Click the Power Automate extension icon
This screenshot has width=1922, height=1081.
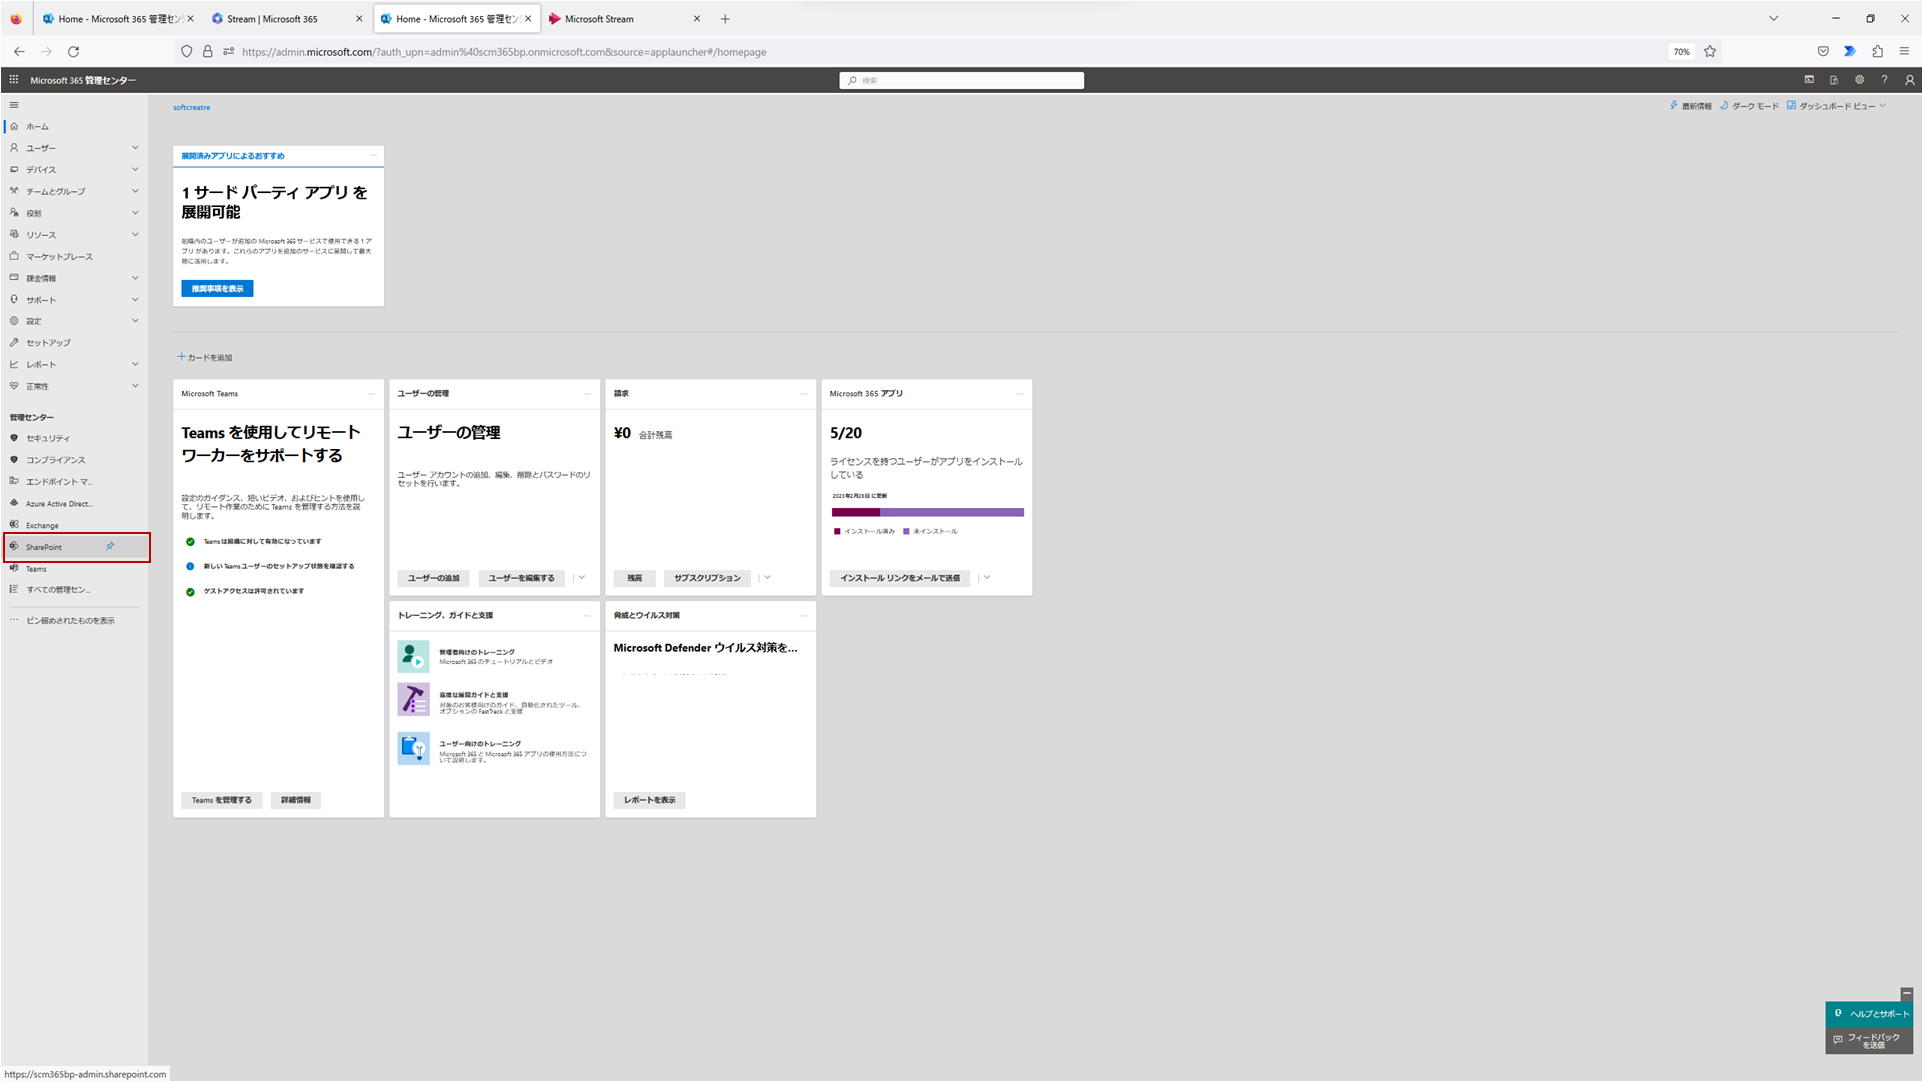(x=1850, y=51)
